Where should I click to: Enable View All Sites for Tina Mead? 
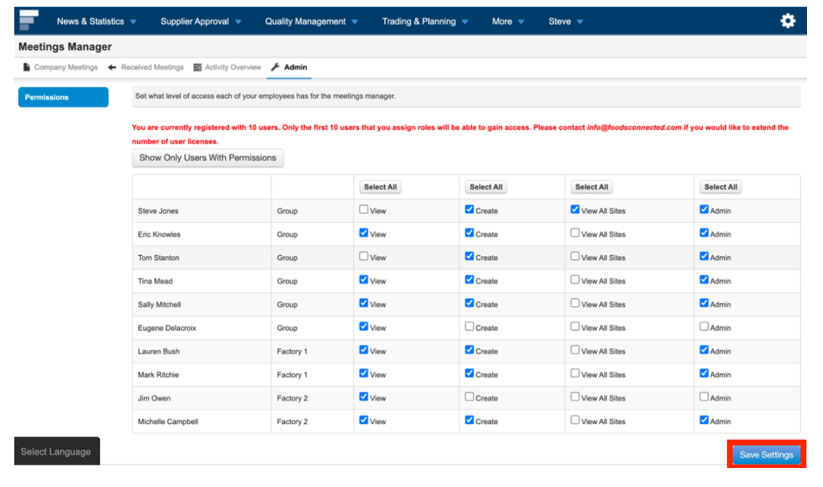click(x=575, y=280)
